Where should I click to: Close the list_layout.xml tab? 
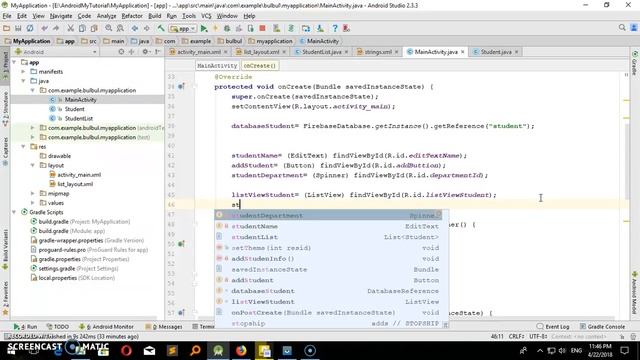(284, 52)
